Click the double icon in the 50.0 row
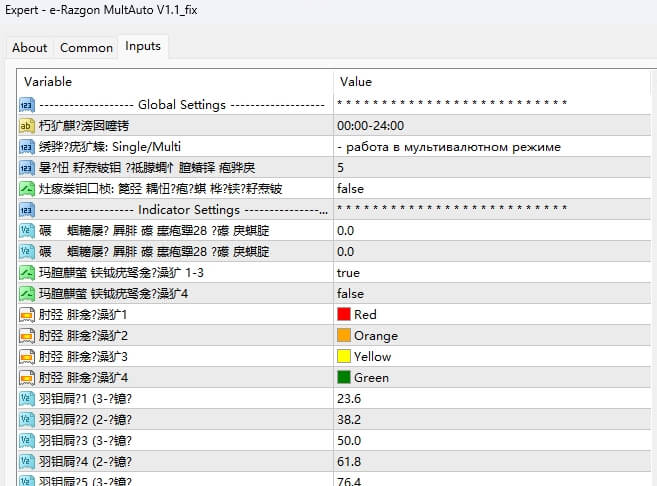Viewport: 657px width, 486px height. (27, 441)
